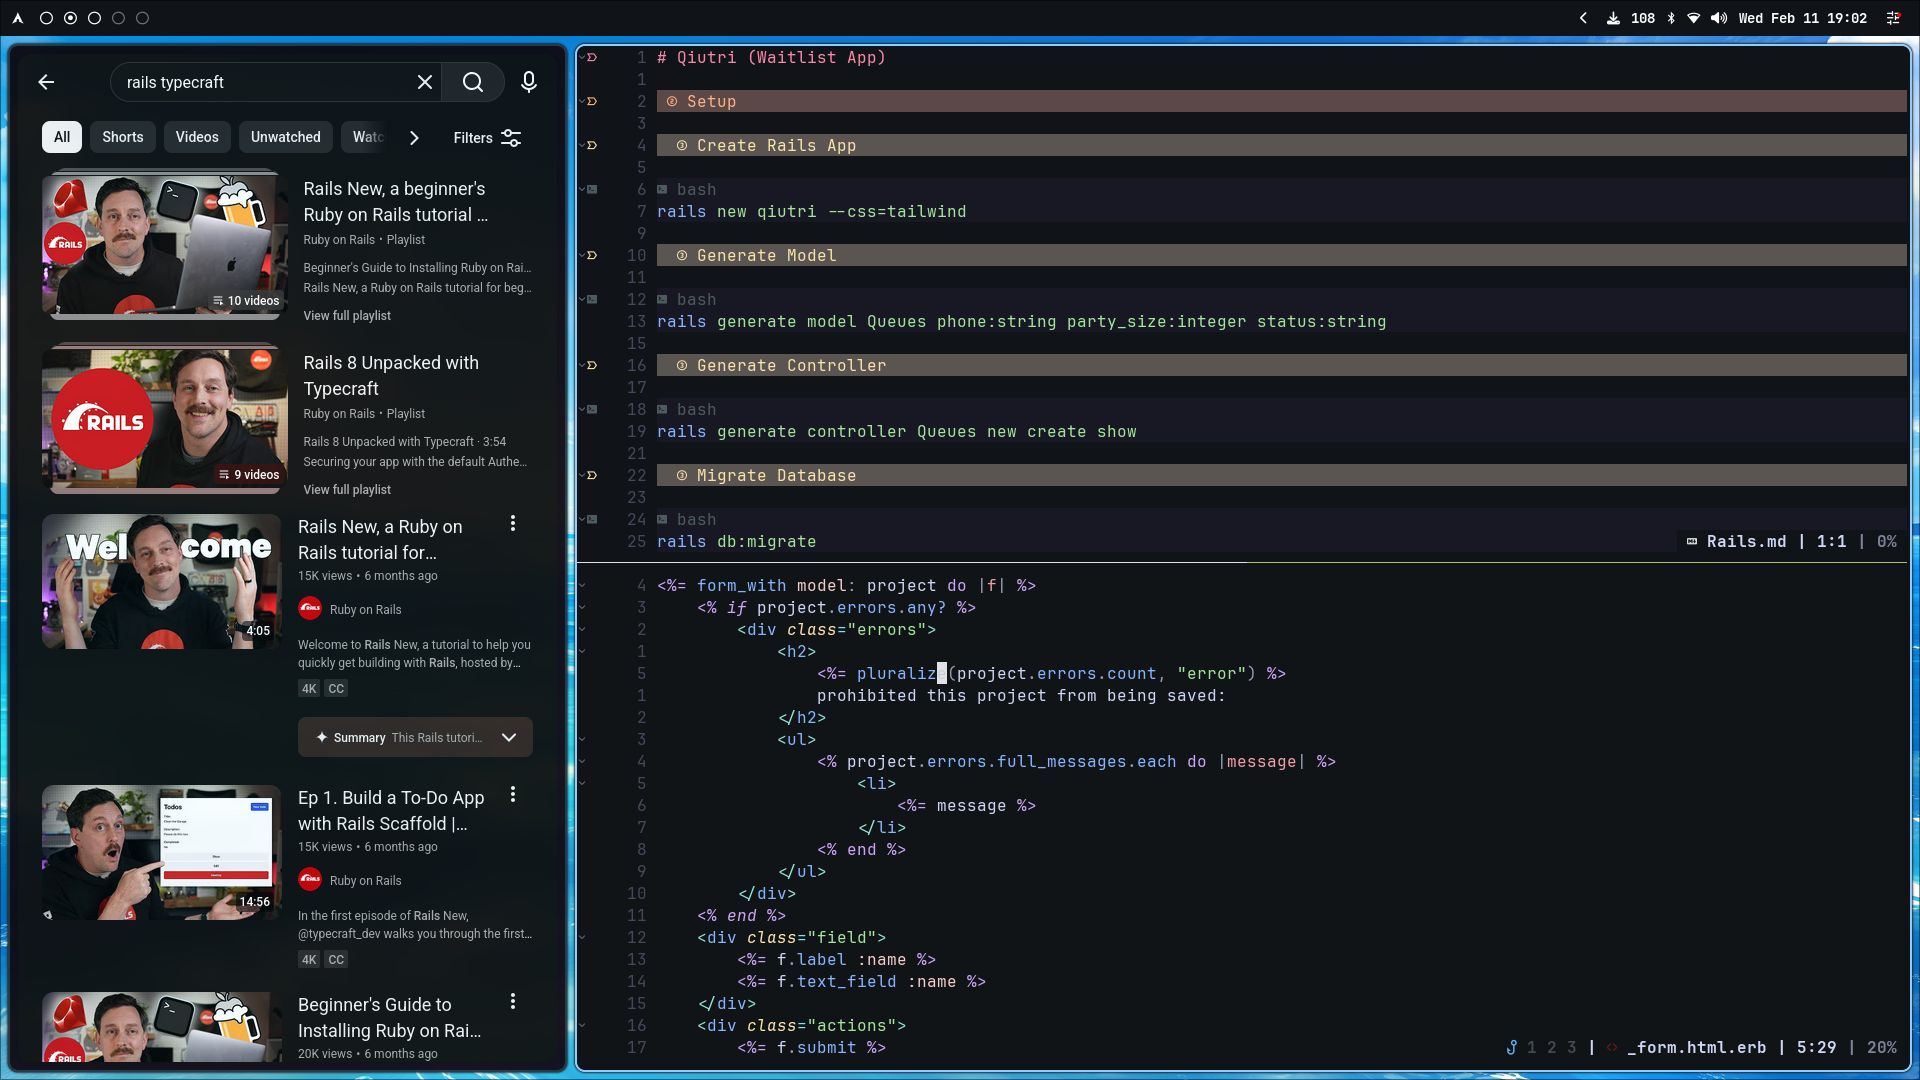Image resolution: width=1920 pixels, height=1080 pixels.
Task: Click the chevron arrow to reveal more filter chips
Action: (414, 138)
